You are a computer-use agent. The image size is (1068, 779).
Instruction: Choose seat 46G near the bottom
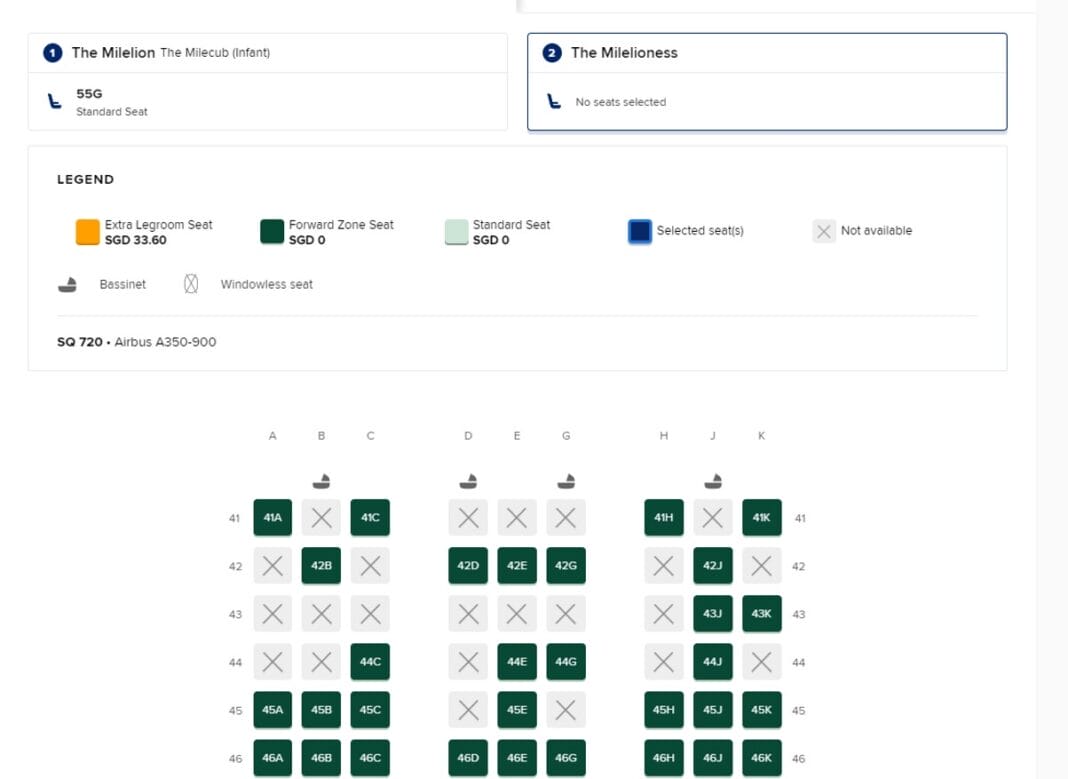point(566,757)
